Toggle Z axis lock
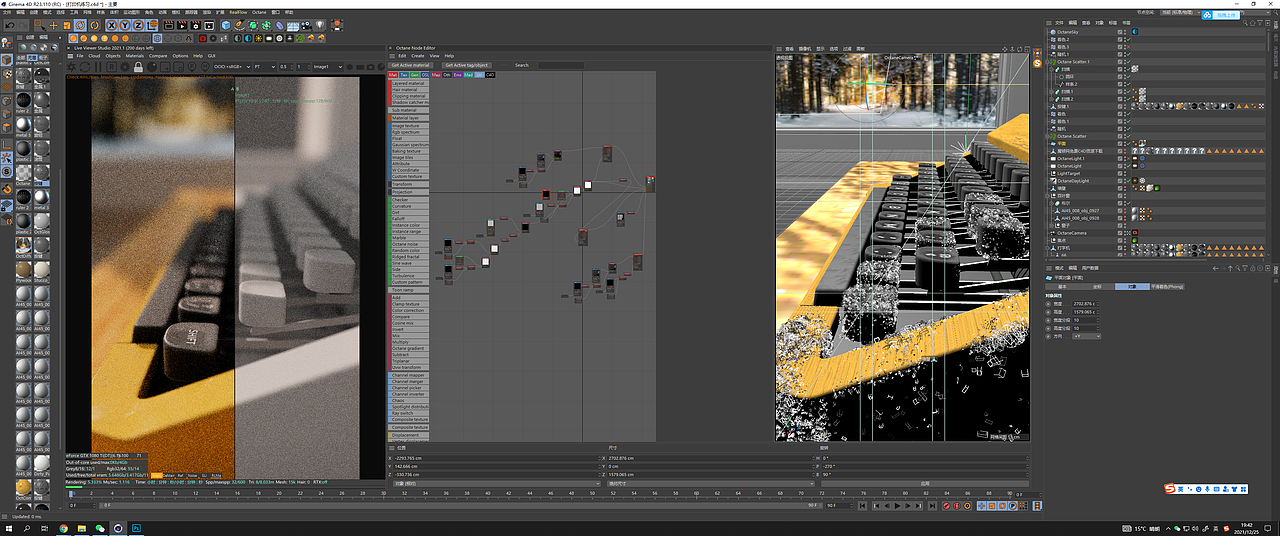 (138, 25)
